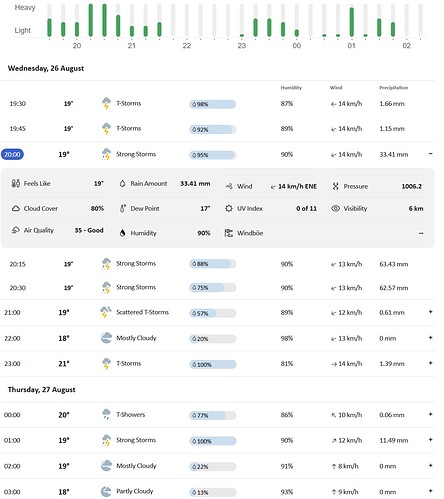Click the Visibility eye icon
Viewport: 444px width, 499px height.
click(335, 208)
